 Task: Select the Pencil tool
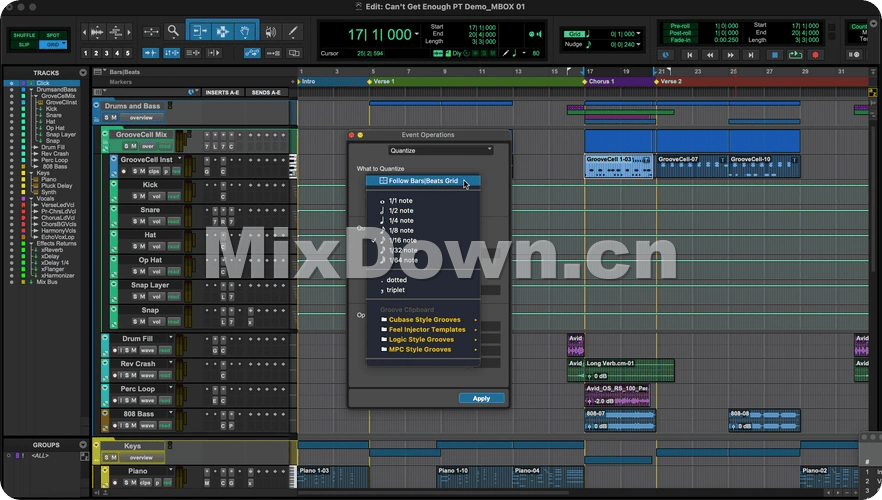click(294, 32)
